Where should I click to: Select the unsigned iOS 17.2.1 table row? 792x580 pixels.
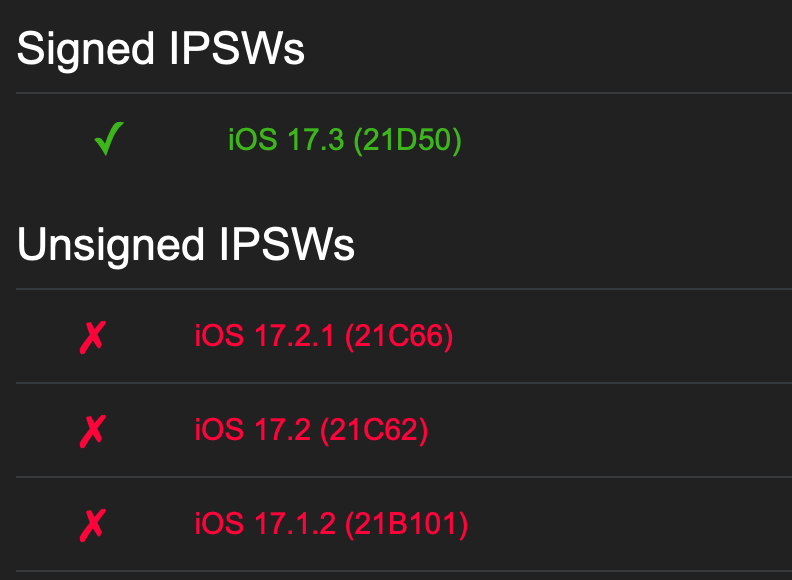(600, 336)
